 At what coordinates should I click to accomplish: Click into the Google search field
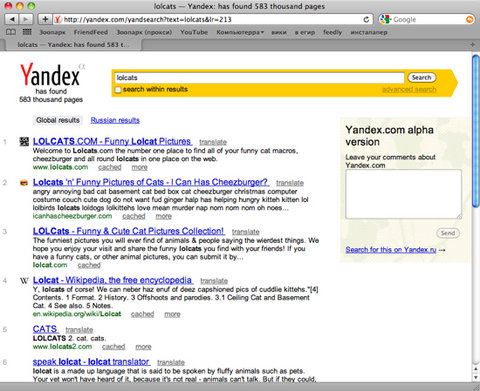[x=428, y=19]
